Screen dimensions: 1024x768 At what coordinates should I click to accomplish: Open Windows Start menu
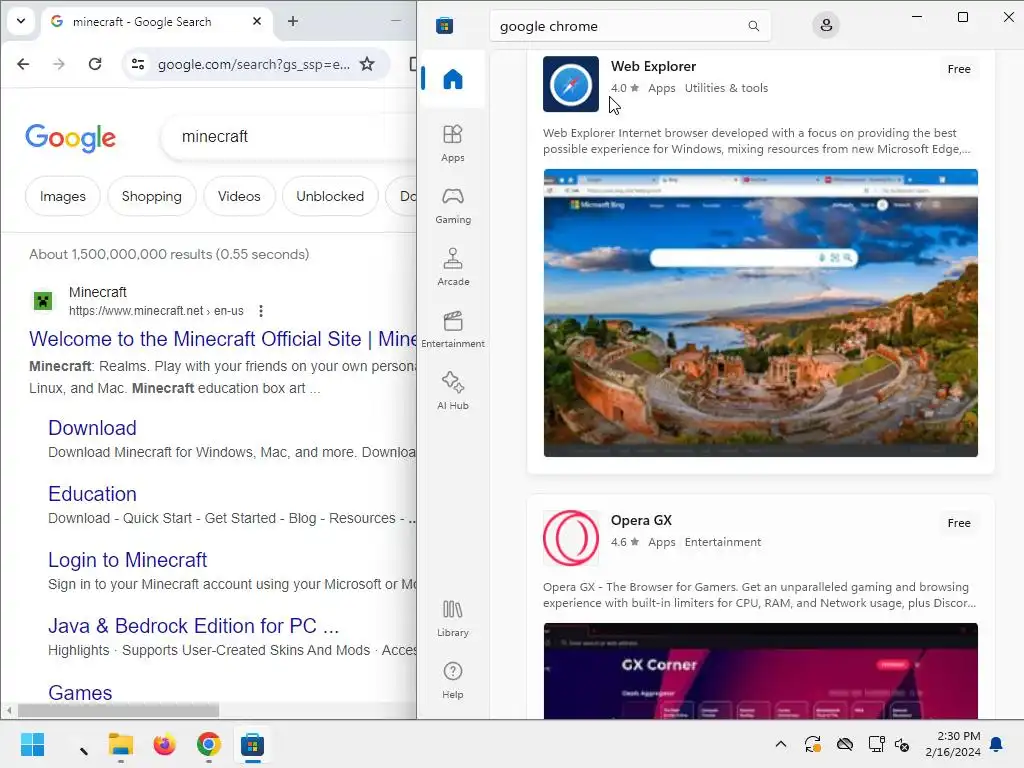pos(33,744)
